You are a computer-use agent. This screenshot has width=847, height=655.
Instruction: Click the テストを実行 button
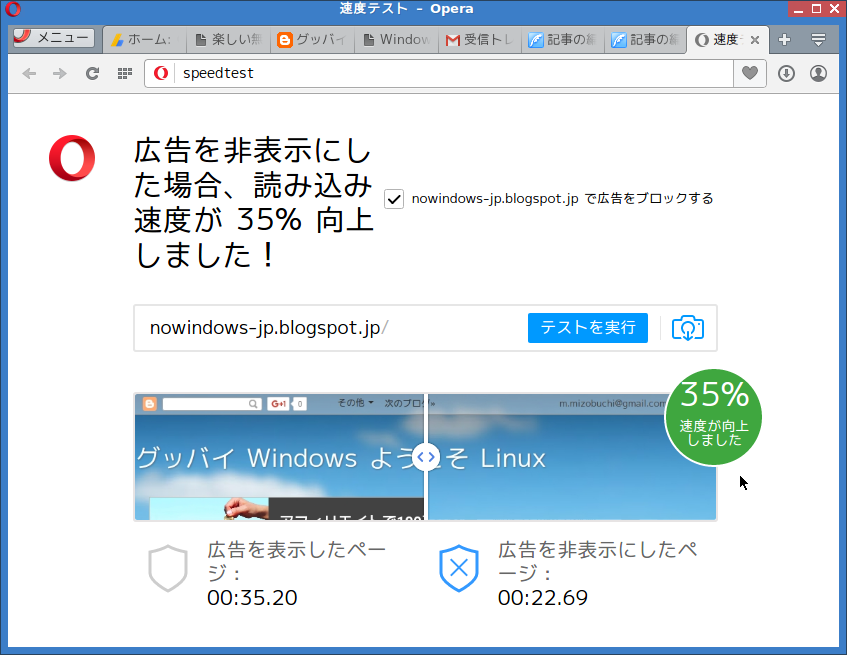[x=588, y=328]
